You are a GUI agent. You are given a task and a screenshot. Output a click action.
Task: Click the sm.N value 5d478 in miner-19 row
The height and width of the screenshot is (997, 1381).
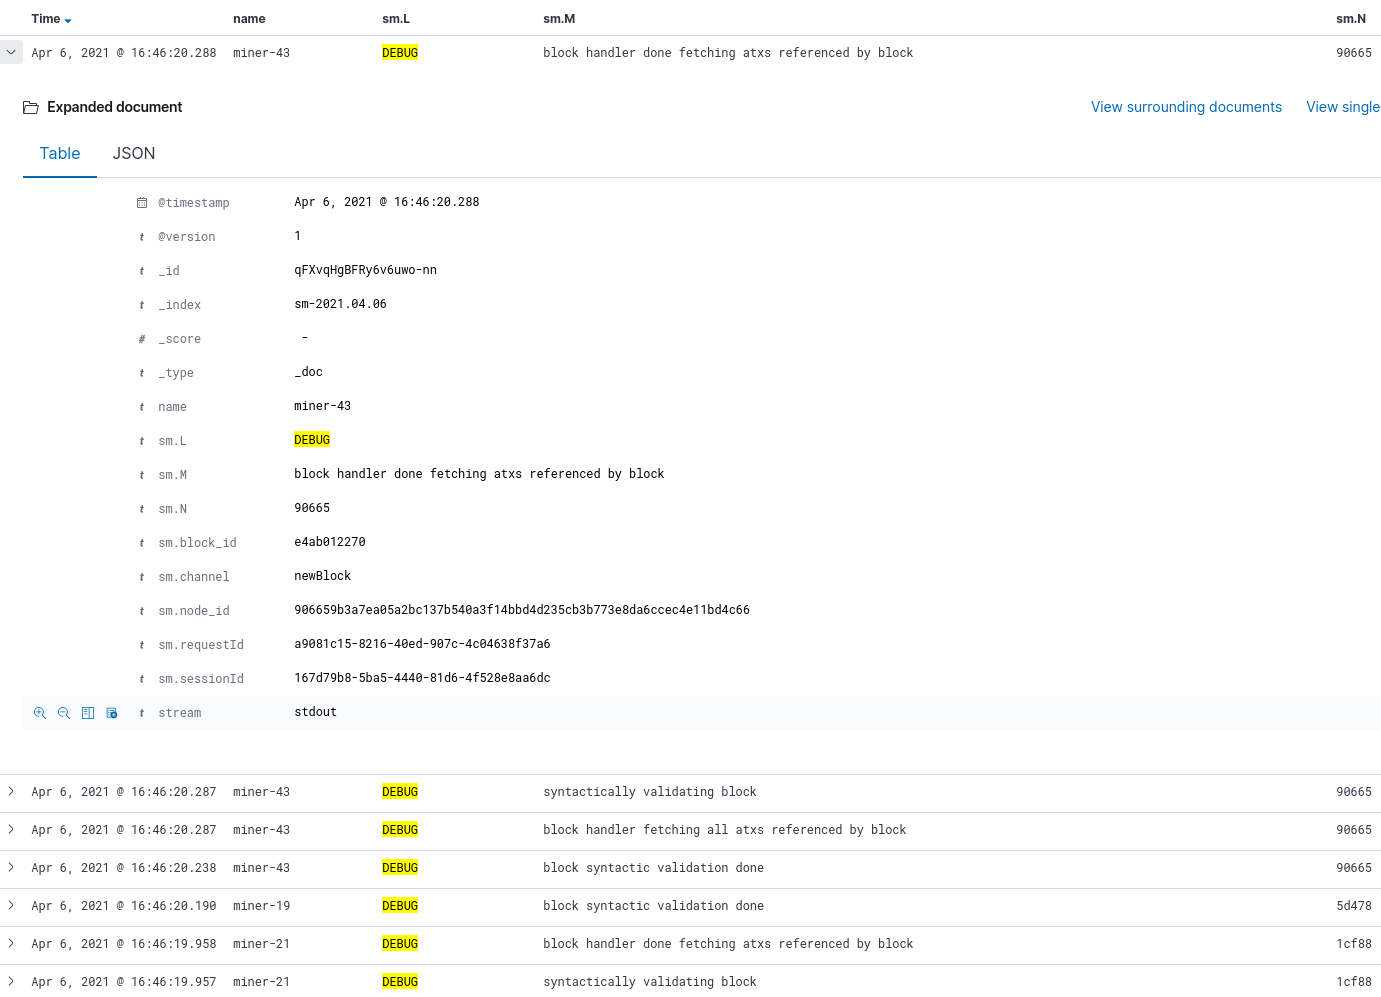click(1354, 906)
